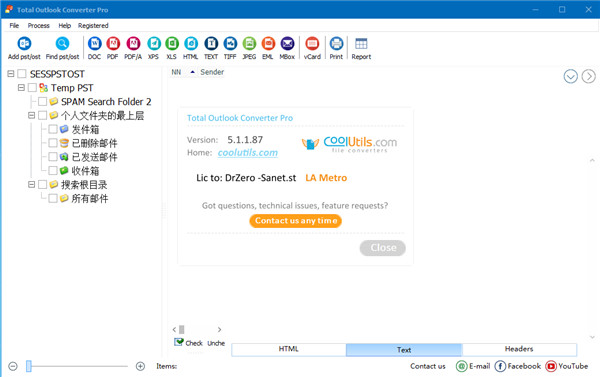Click the Contact us label
The height and width of the screenshot is (377, 600).
428,366
